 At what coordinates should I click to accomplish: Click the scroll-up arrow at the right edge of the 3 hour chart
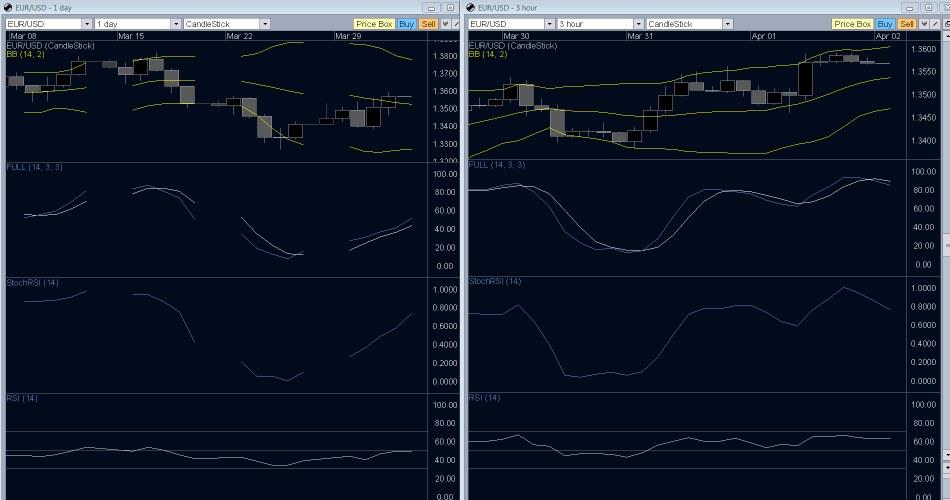[x=946, y=36]
